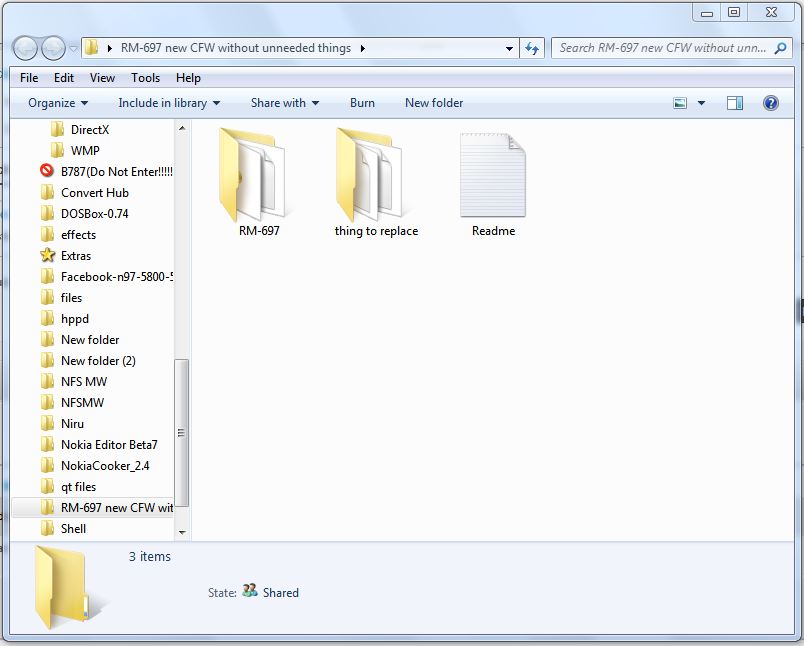Select the Extras star icon

(x=47, y=255)
